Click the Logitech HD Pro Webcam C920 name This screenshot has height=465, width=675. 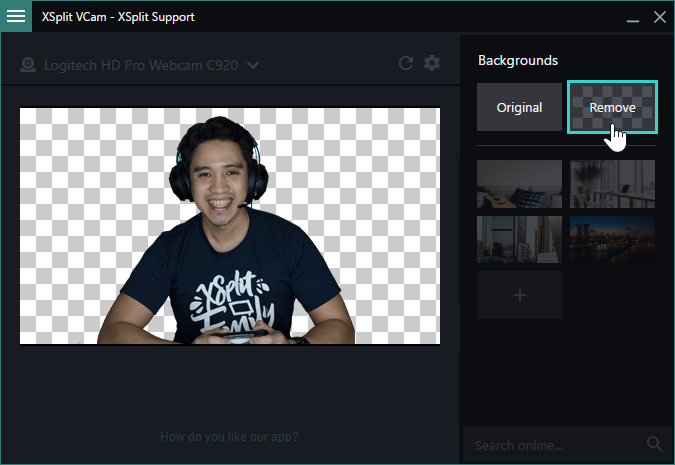click(140, 66)
